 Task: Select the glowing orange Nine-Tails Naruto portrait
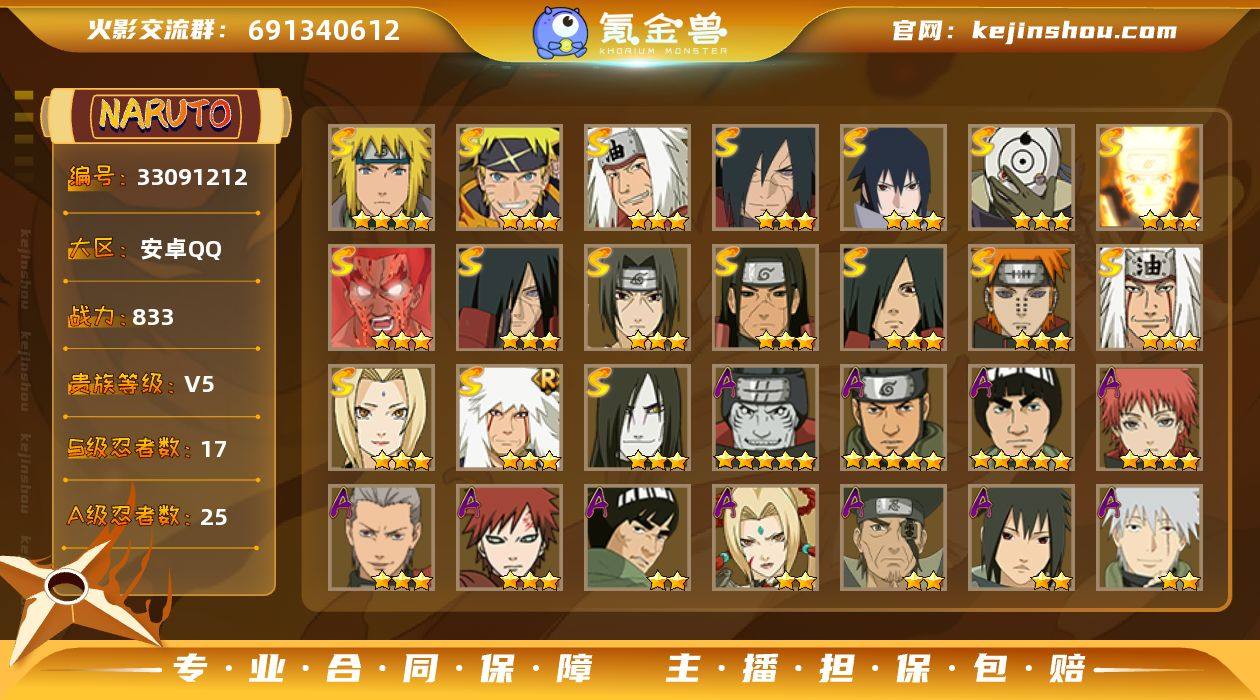[x=1149, y=177]
